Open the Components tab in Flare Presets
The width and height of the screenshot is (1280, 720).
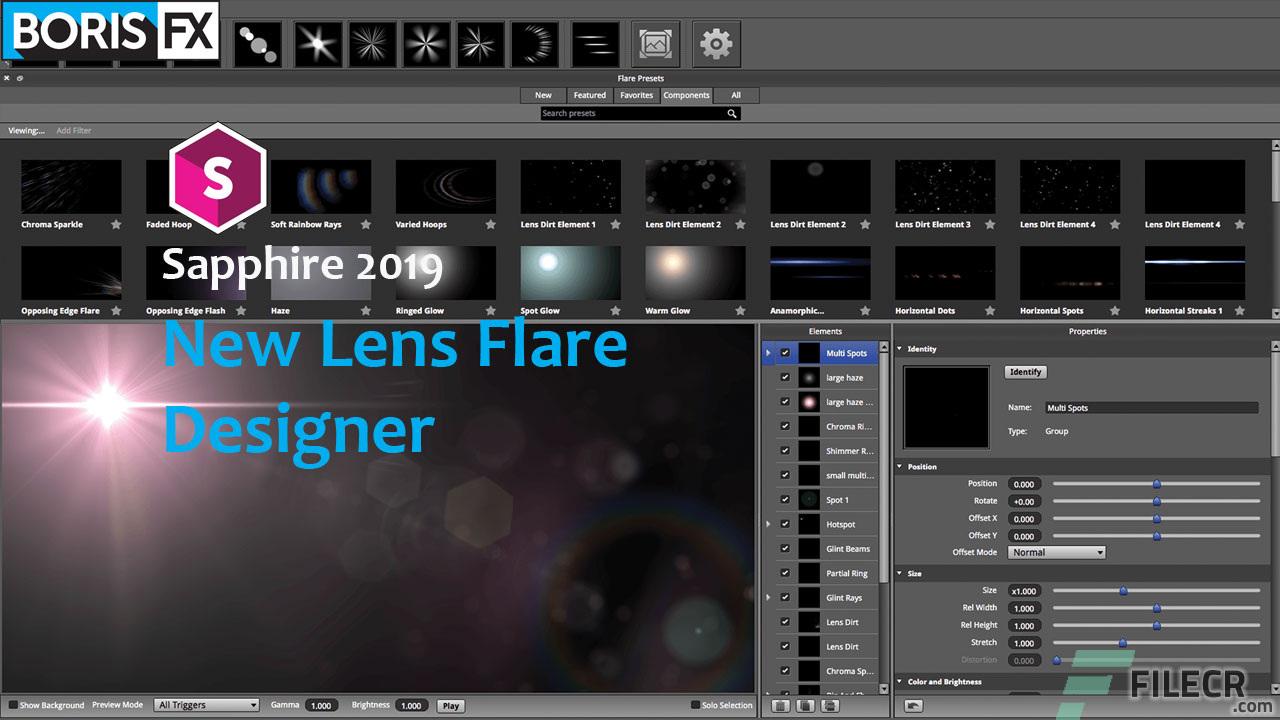[686, 95]
